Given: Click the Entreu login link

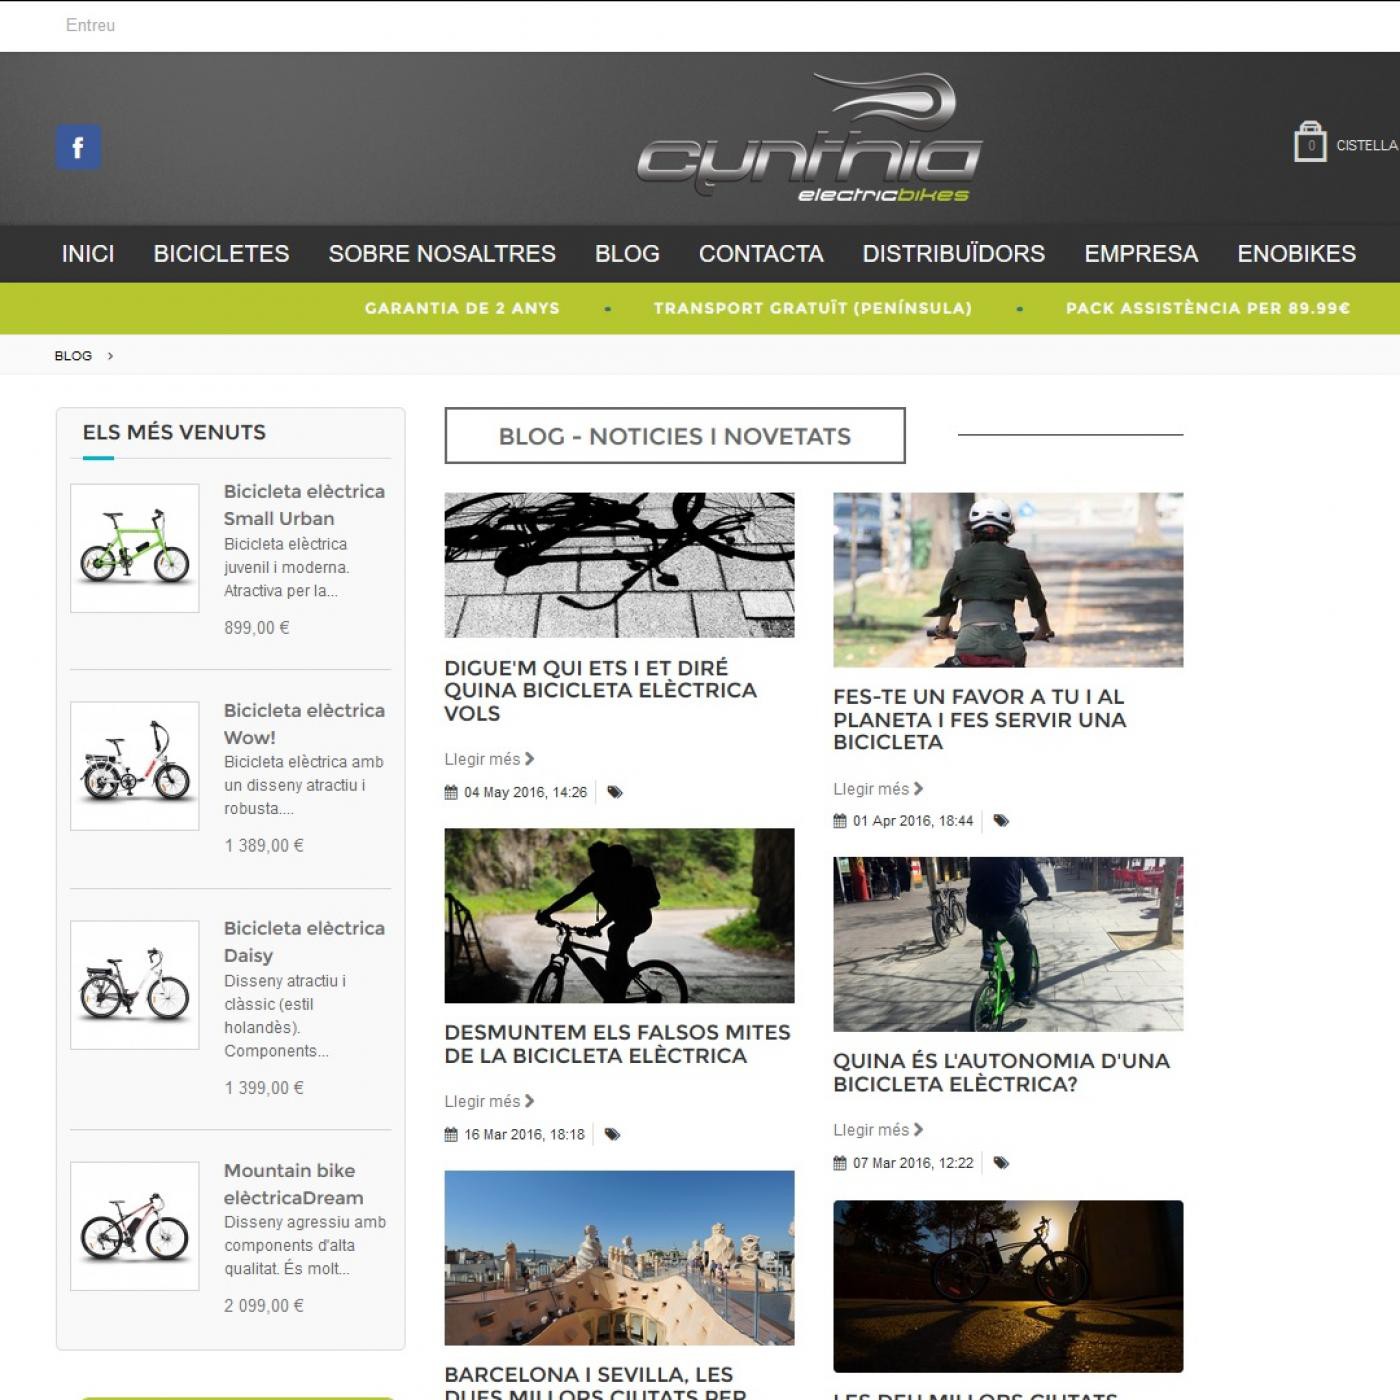Looking at the screenshot, I should (x=90, y=25).
